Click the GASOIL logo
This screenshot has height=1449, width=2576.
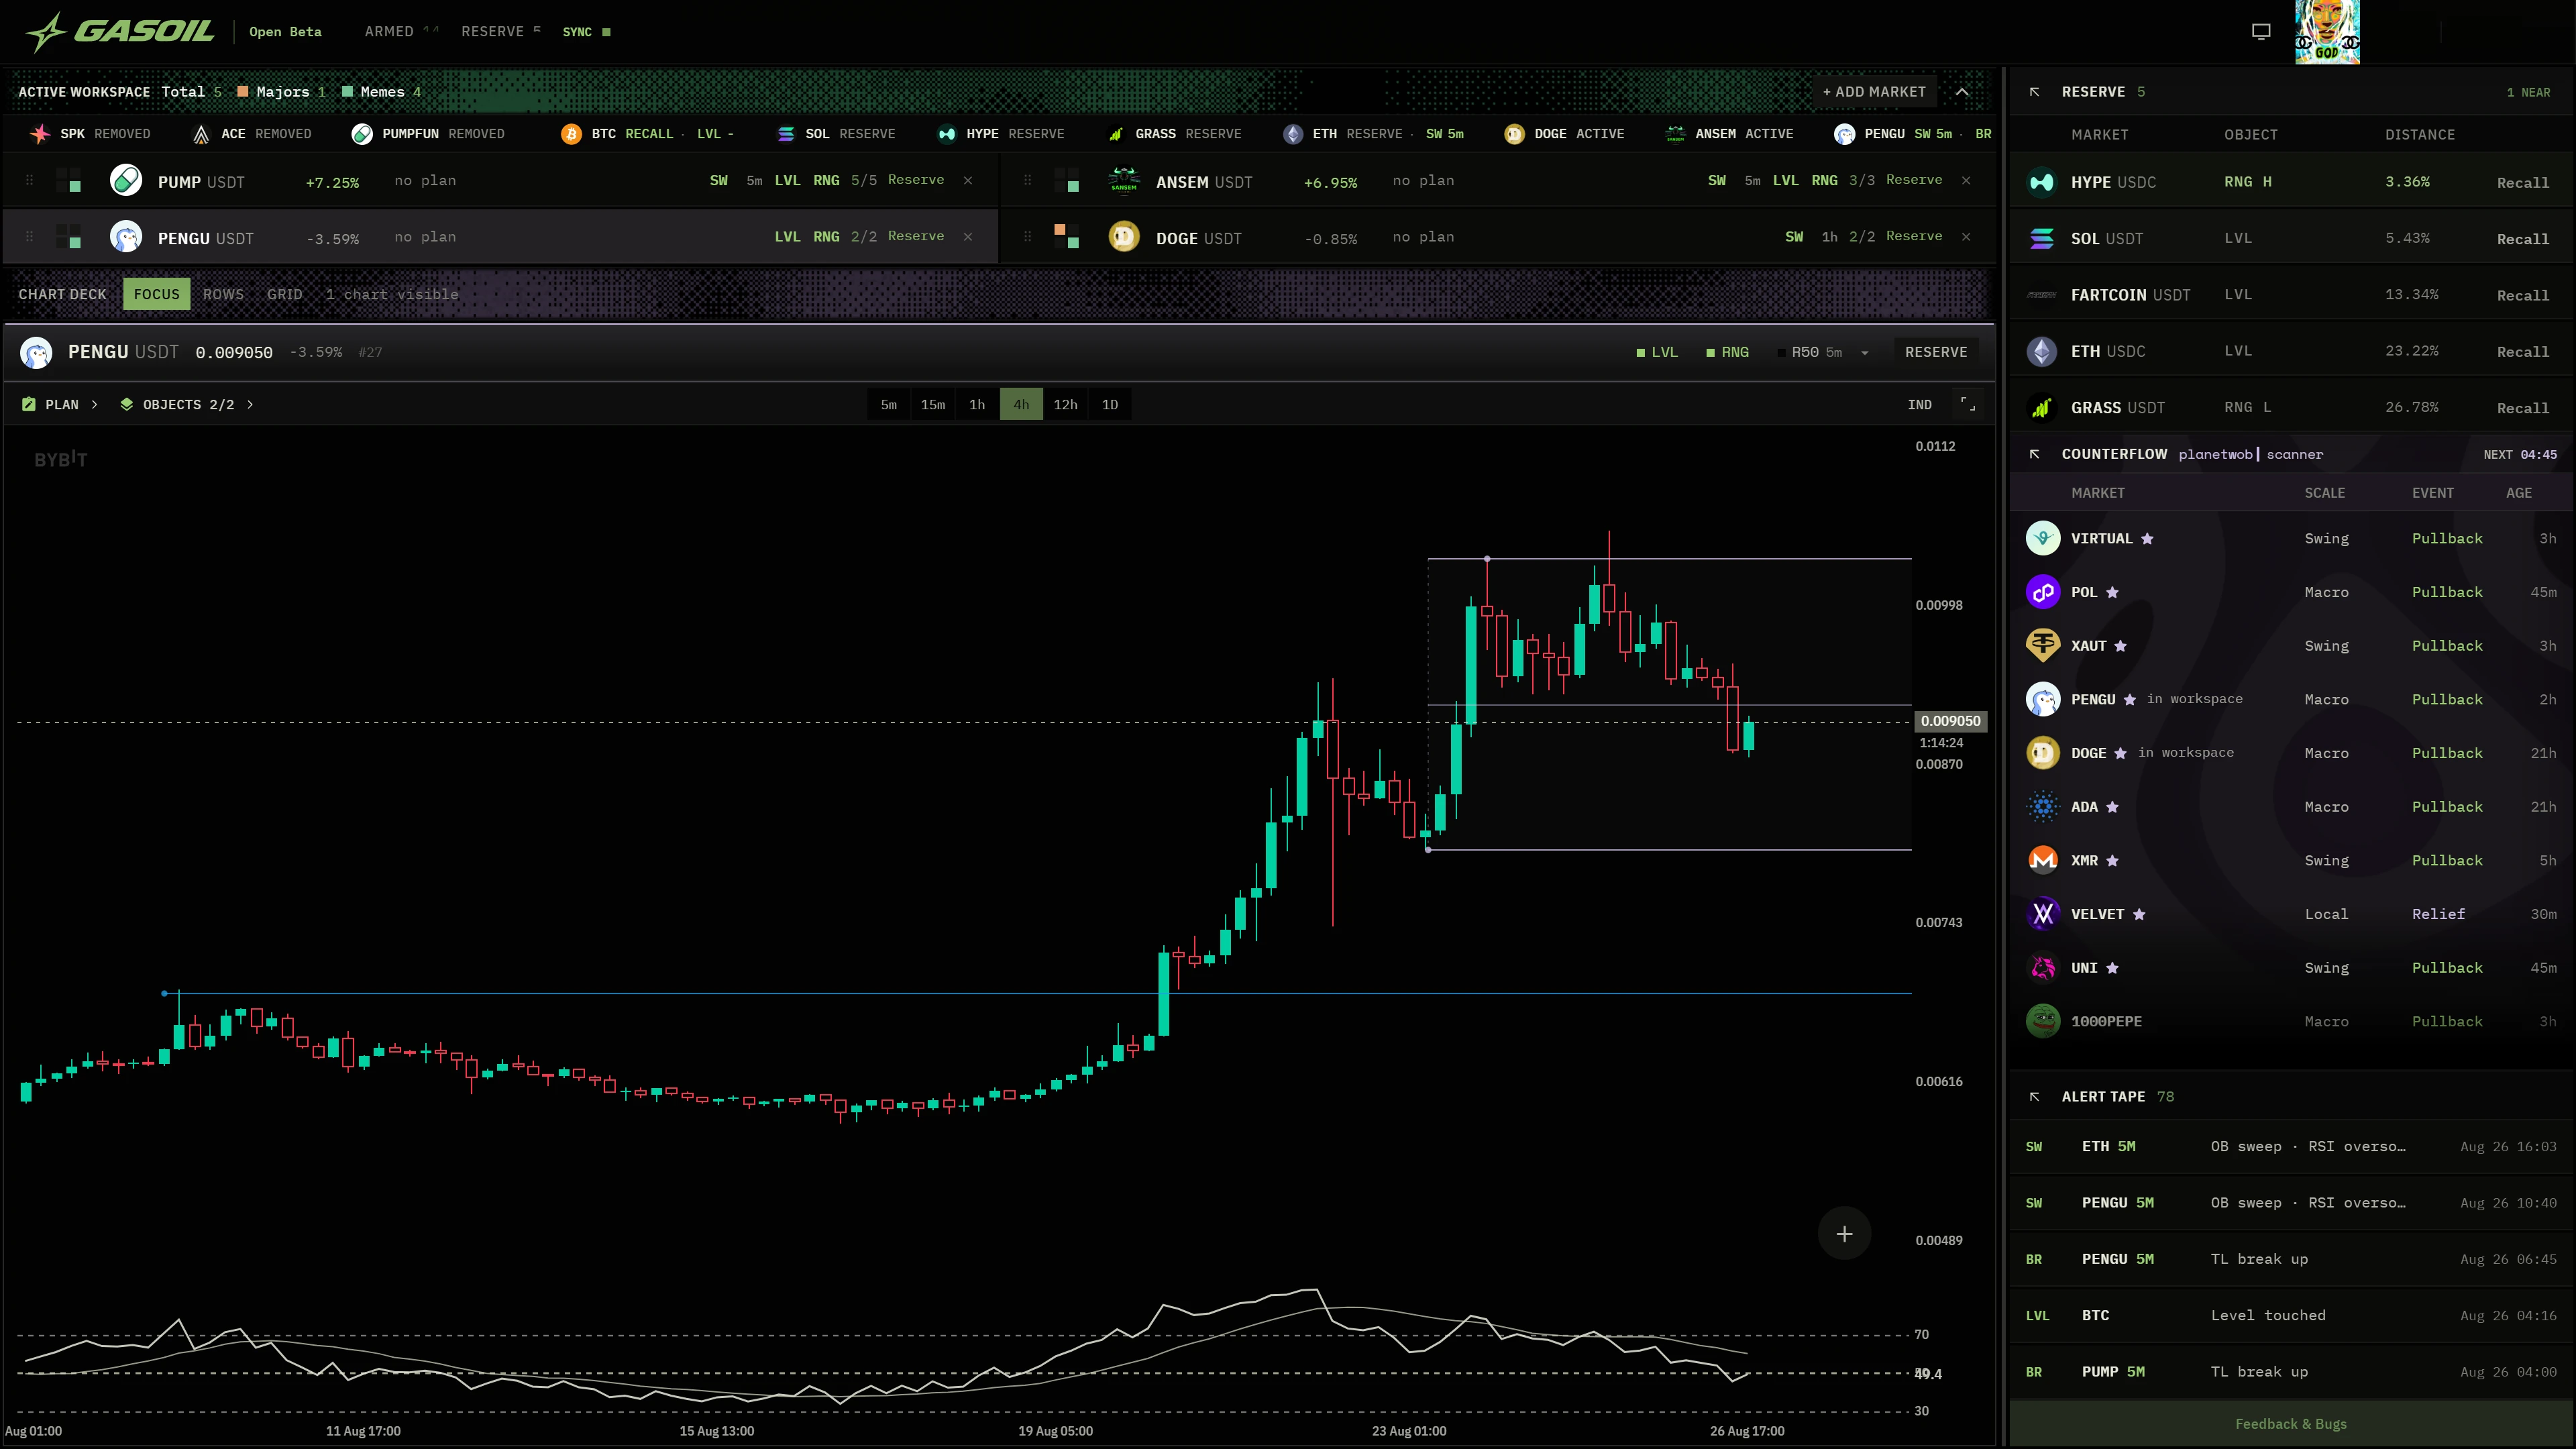click(120, 32)
